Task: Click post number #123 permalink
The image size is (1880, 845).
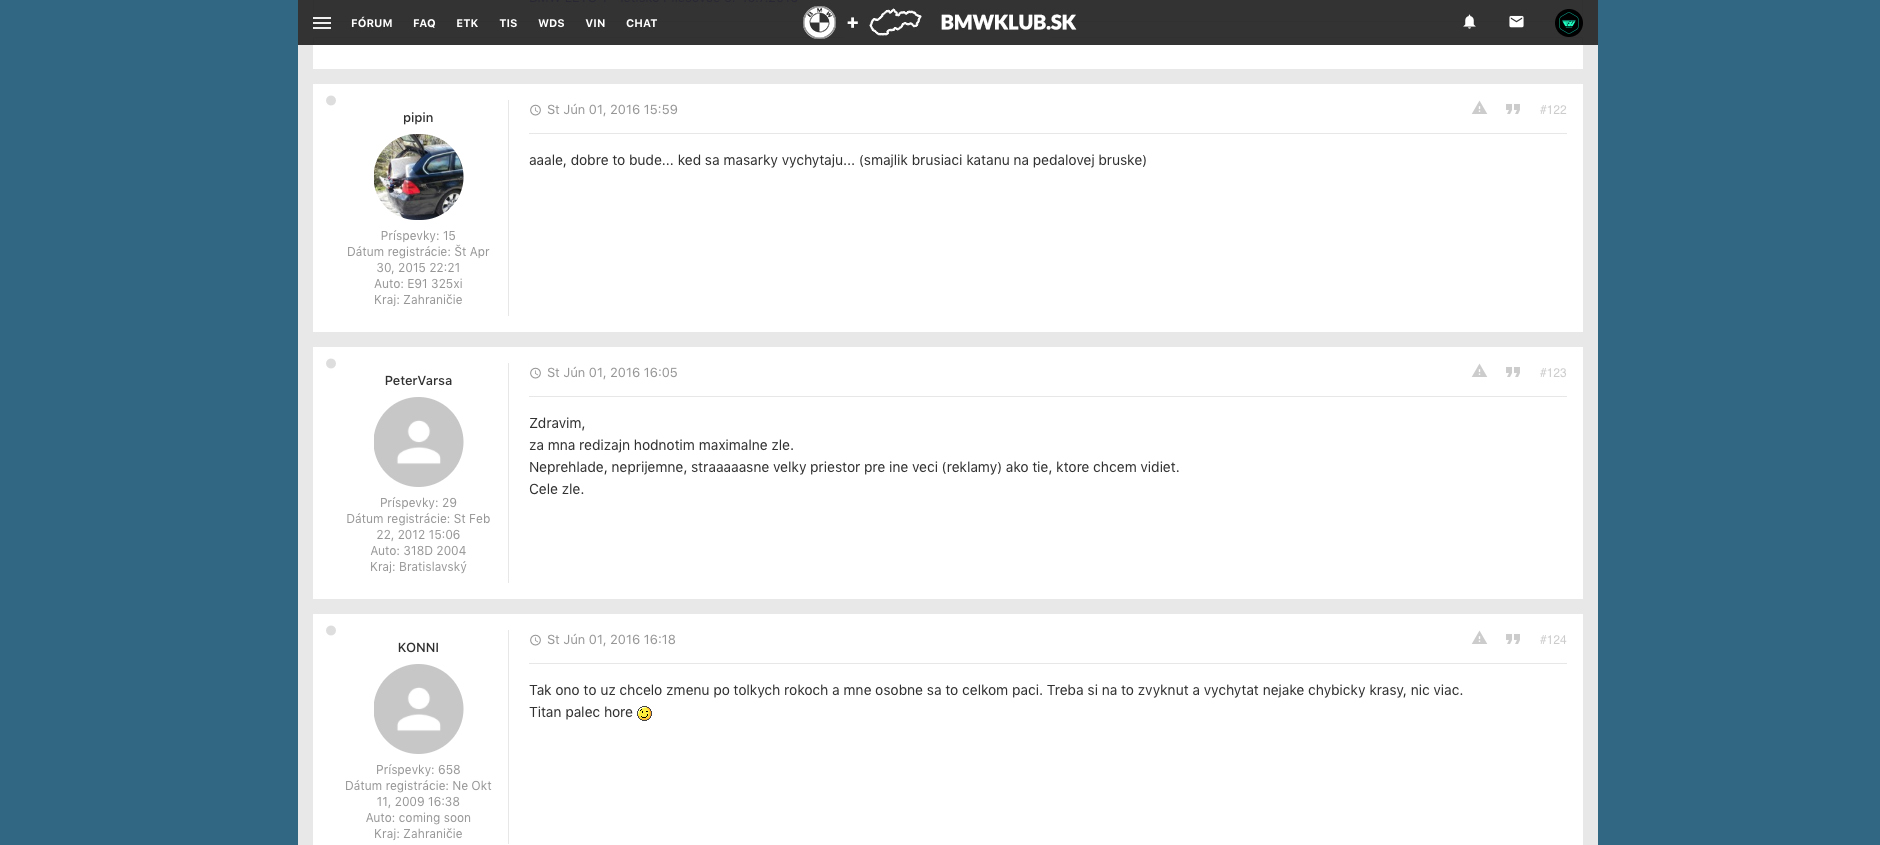Action: pyautogui.click(x=1552, y=373)
